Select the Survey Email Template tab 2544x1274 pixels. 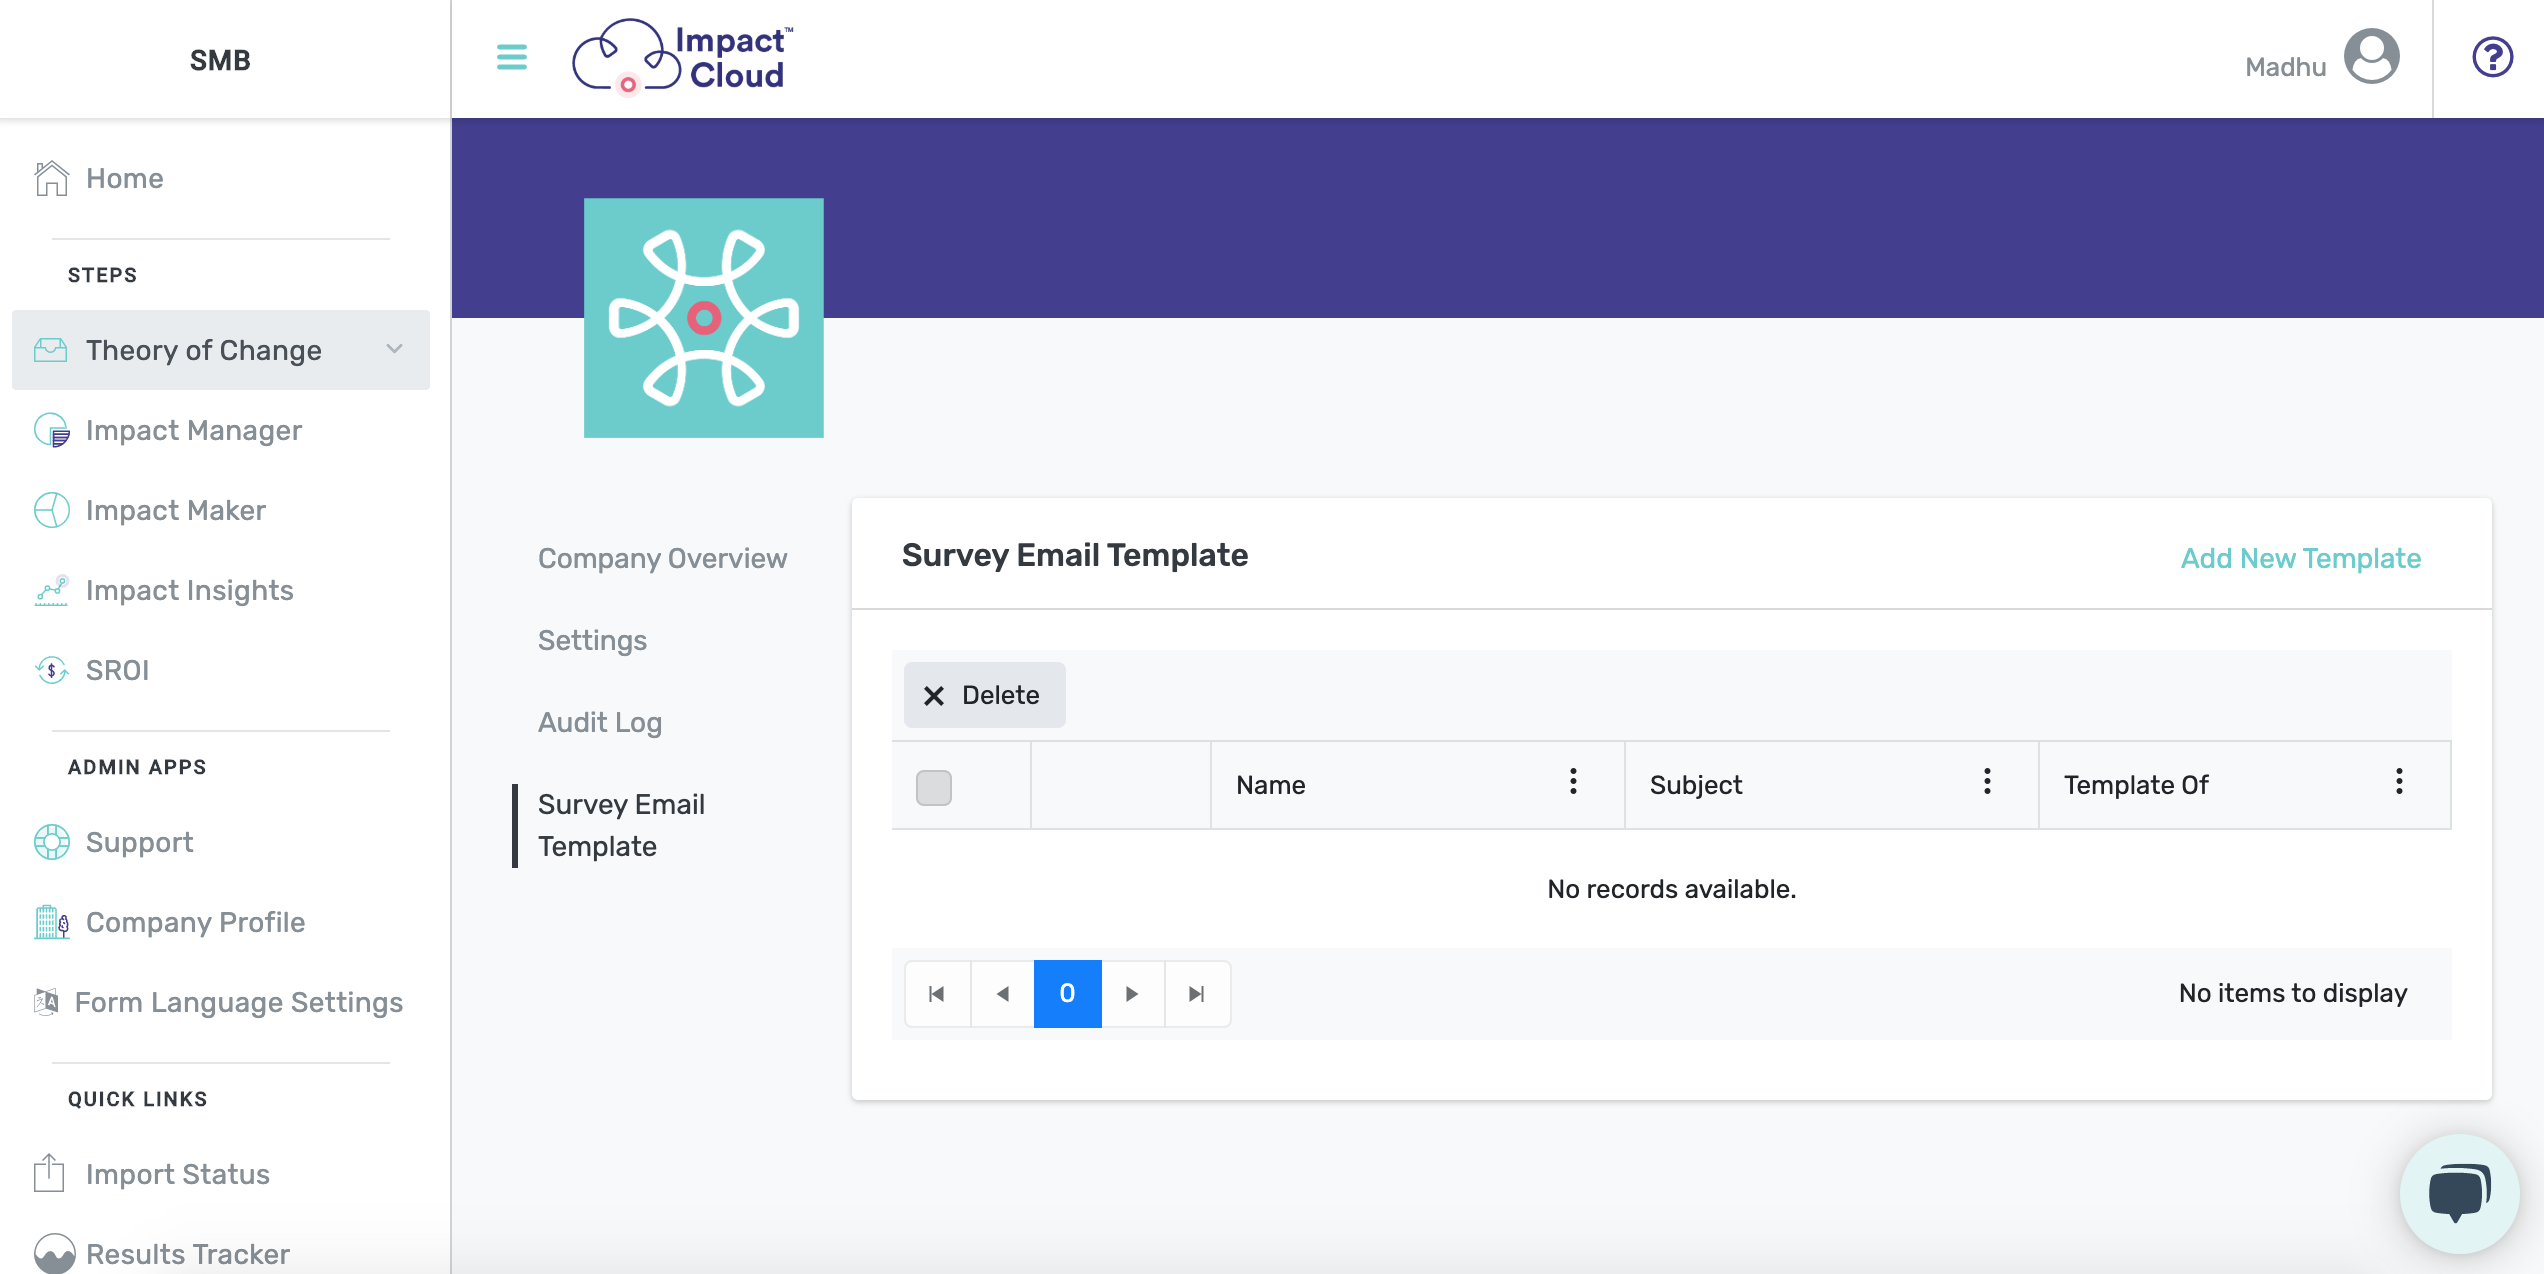[x=621, y=826]
